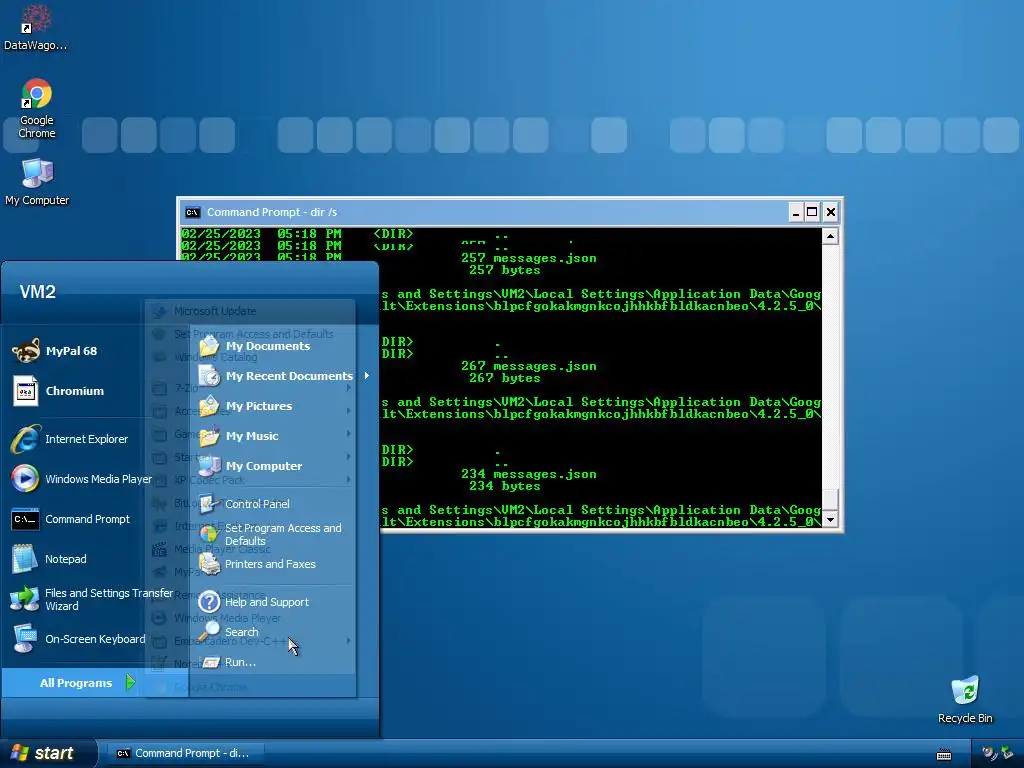Expand the My Recent Documents submenu arrow
Viewport: 1024px width, 768px height.
367,376
